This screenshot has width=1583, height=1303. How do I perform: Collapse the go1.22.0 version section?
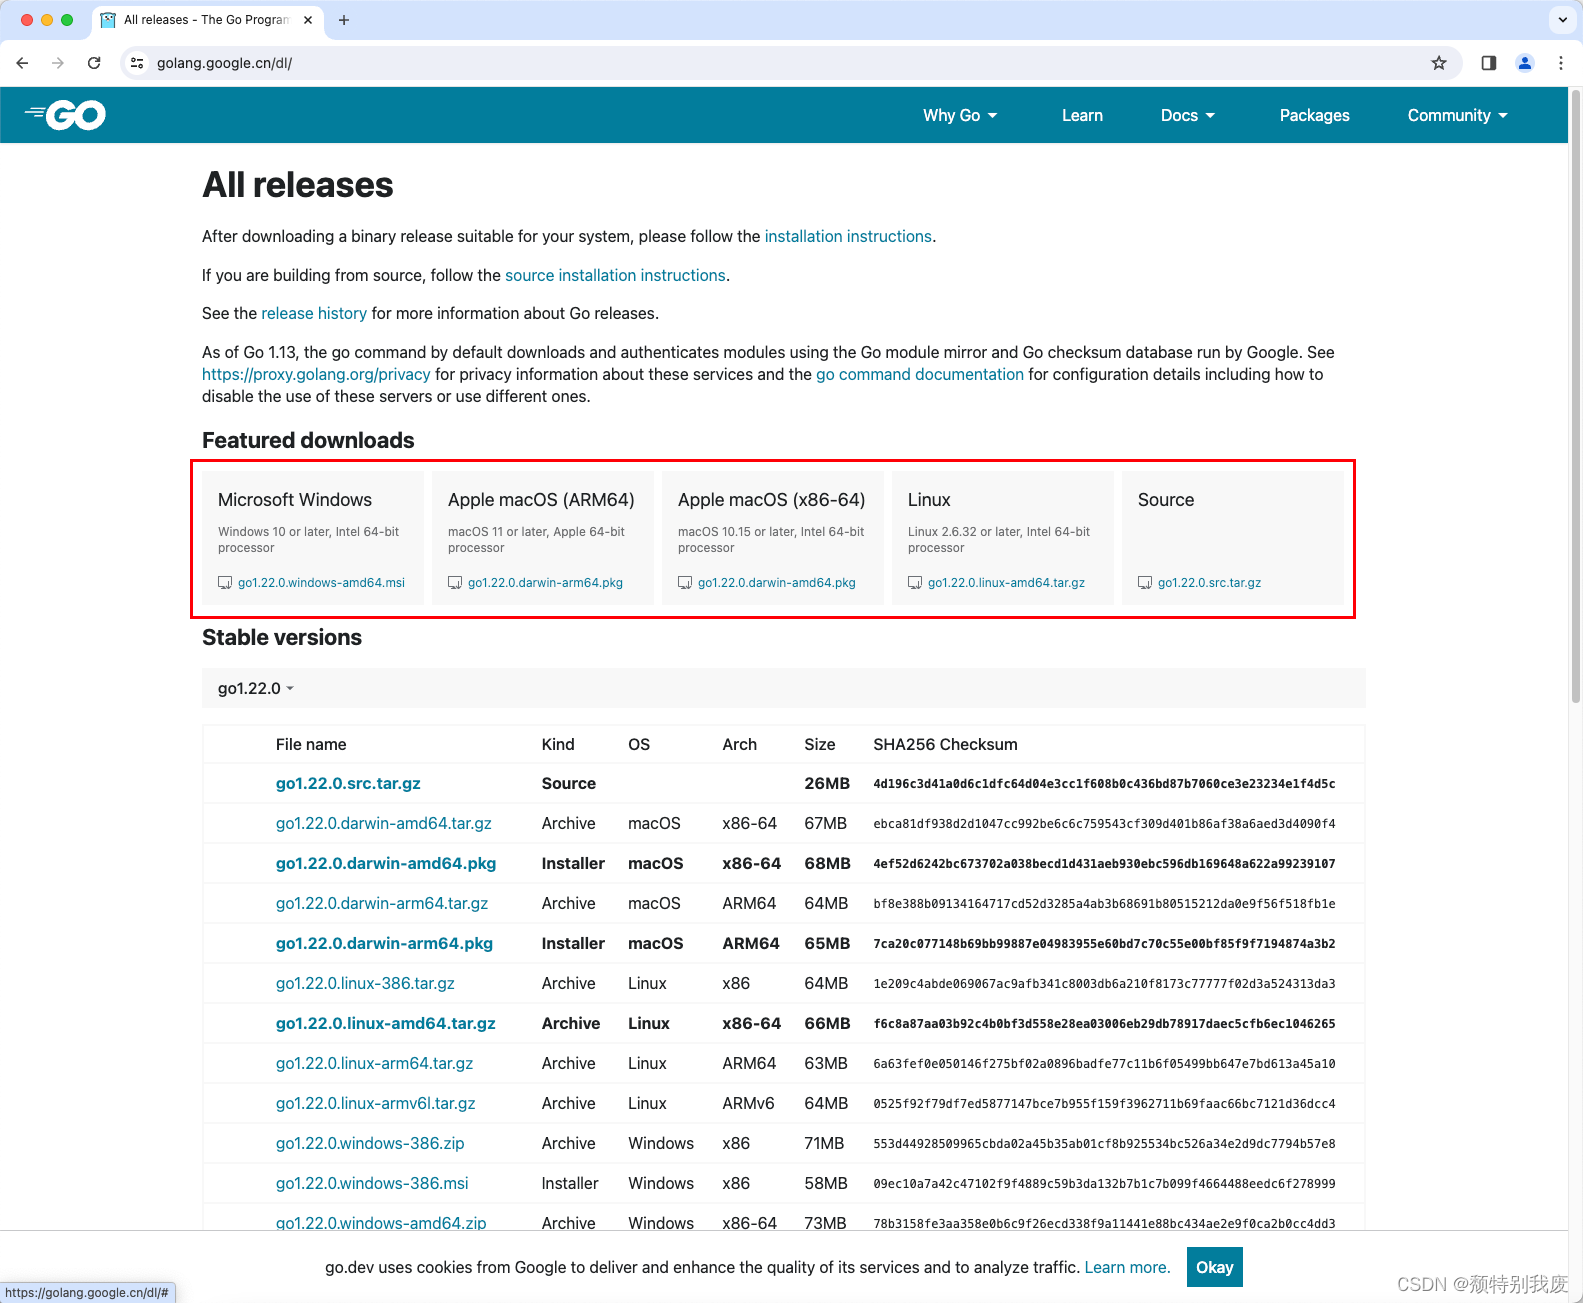[x=256, y=688]
